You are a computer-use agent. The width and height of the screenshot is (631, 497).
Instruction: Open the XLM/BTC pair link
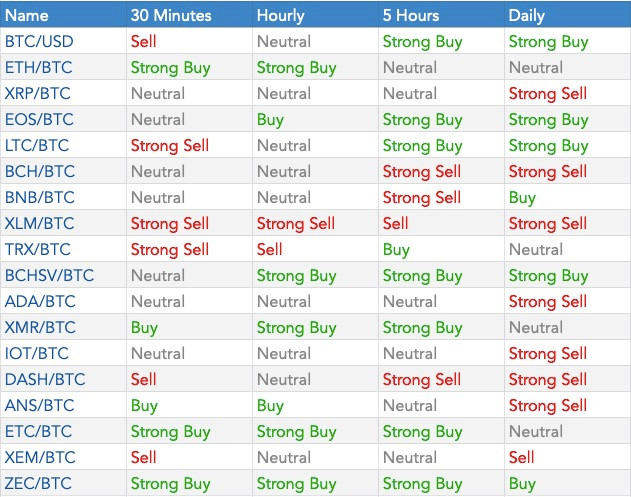click(x=39, y=223)
